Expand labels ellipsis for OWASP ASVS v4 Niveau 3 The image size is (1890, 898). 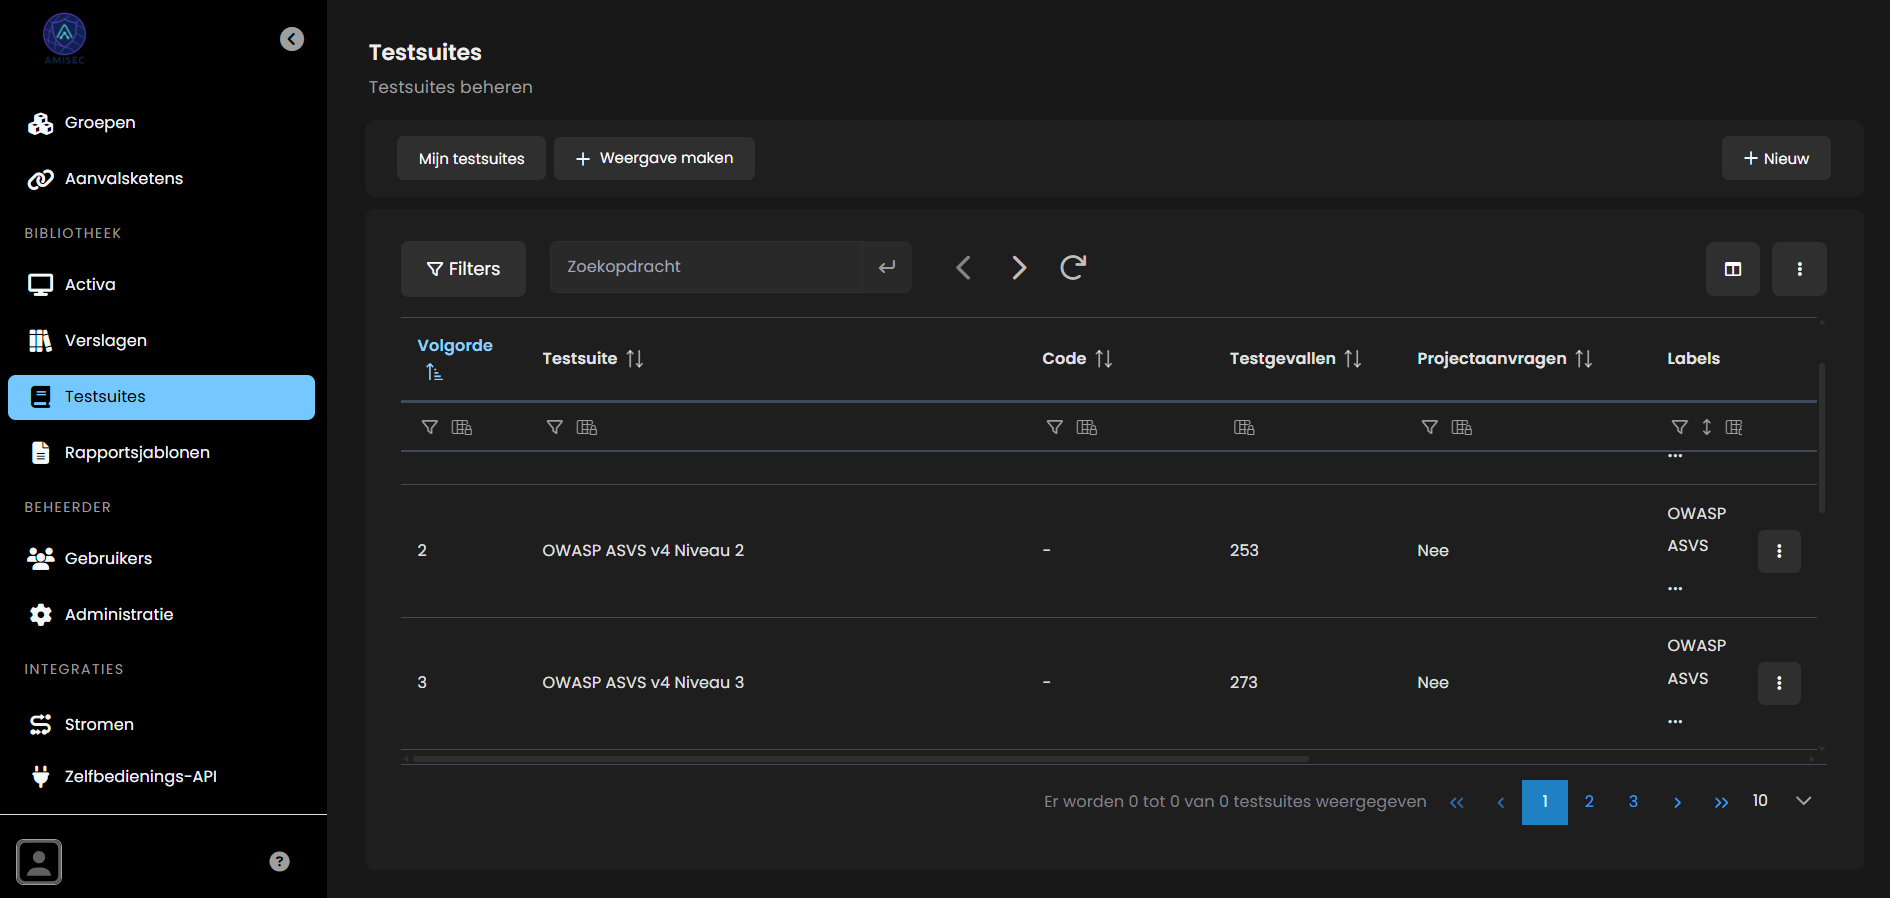[x=1675, y=721]
